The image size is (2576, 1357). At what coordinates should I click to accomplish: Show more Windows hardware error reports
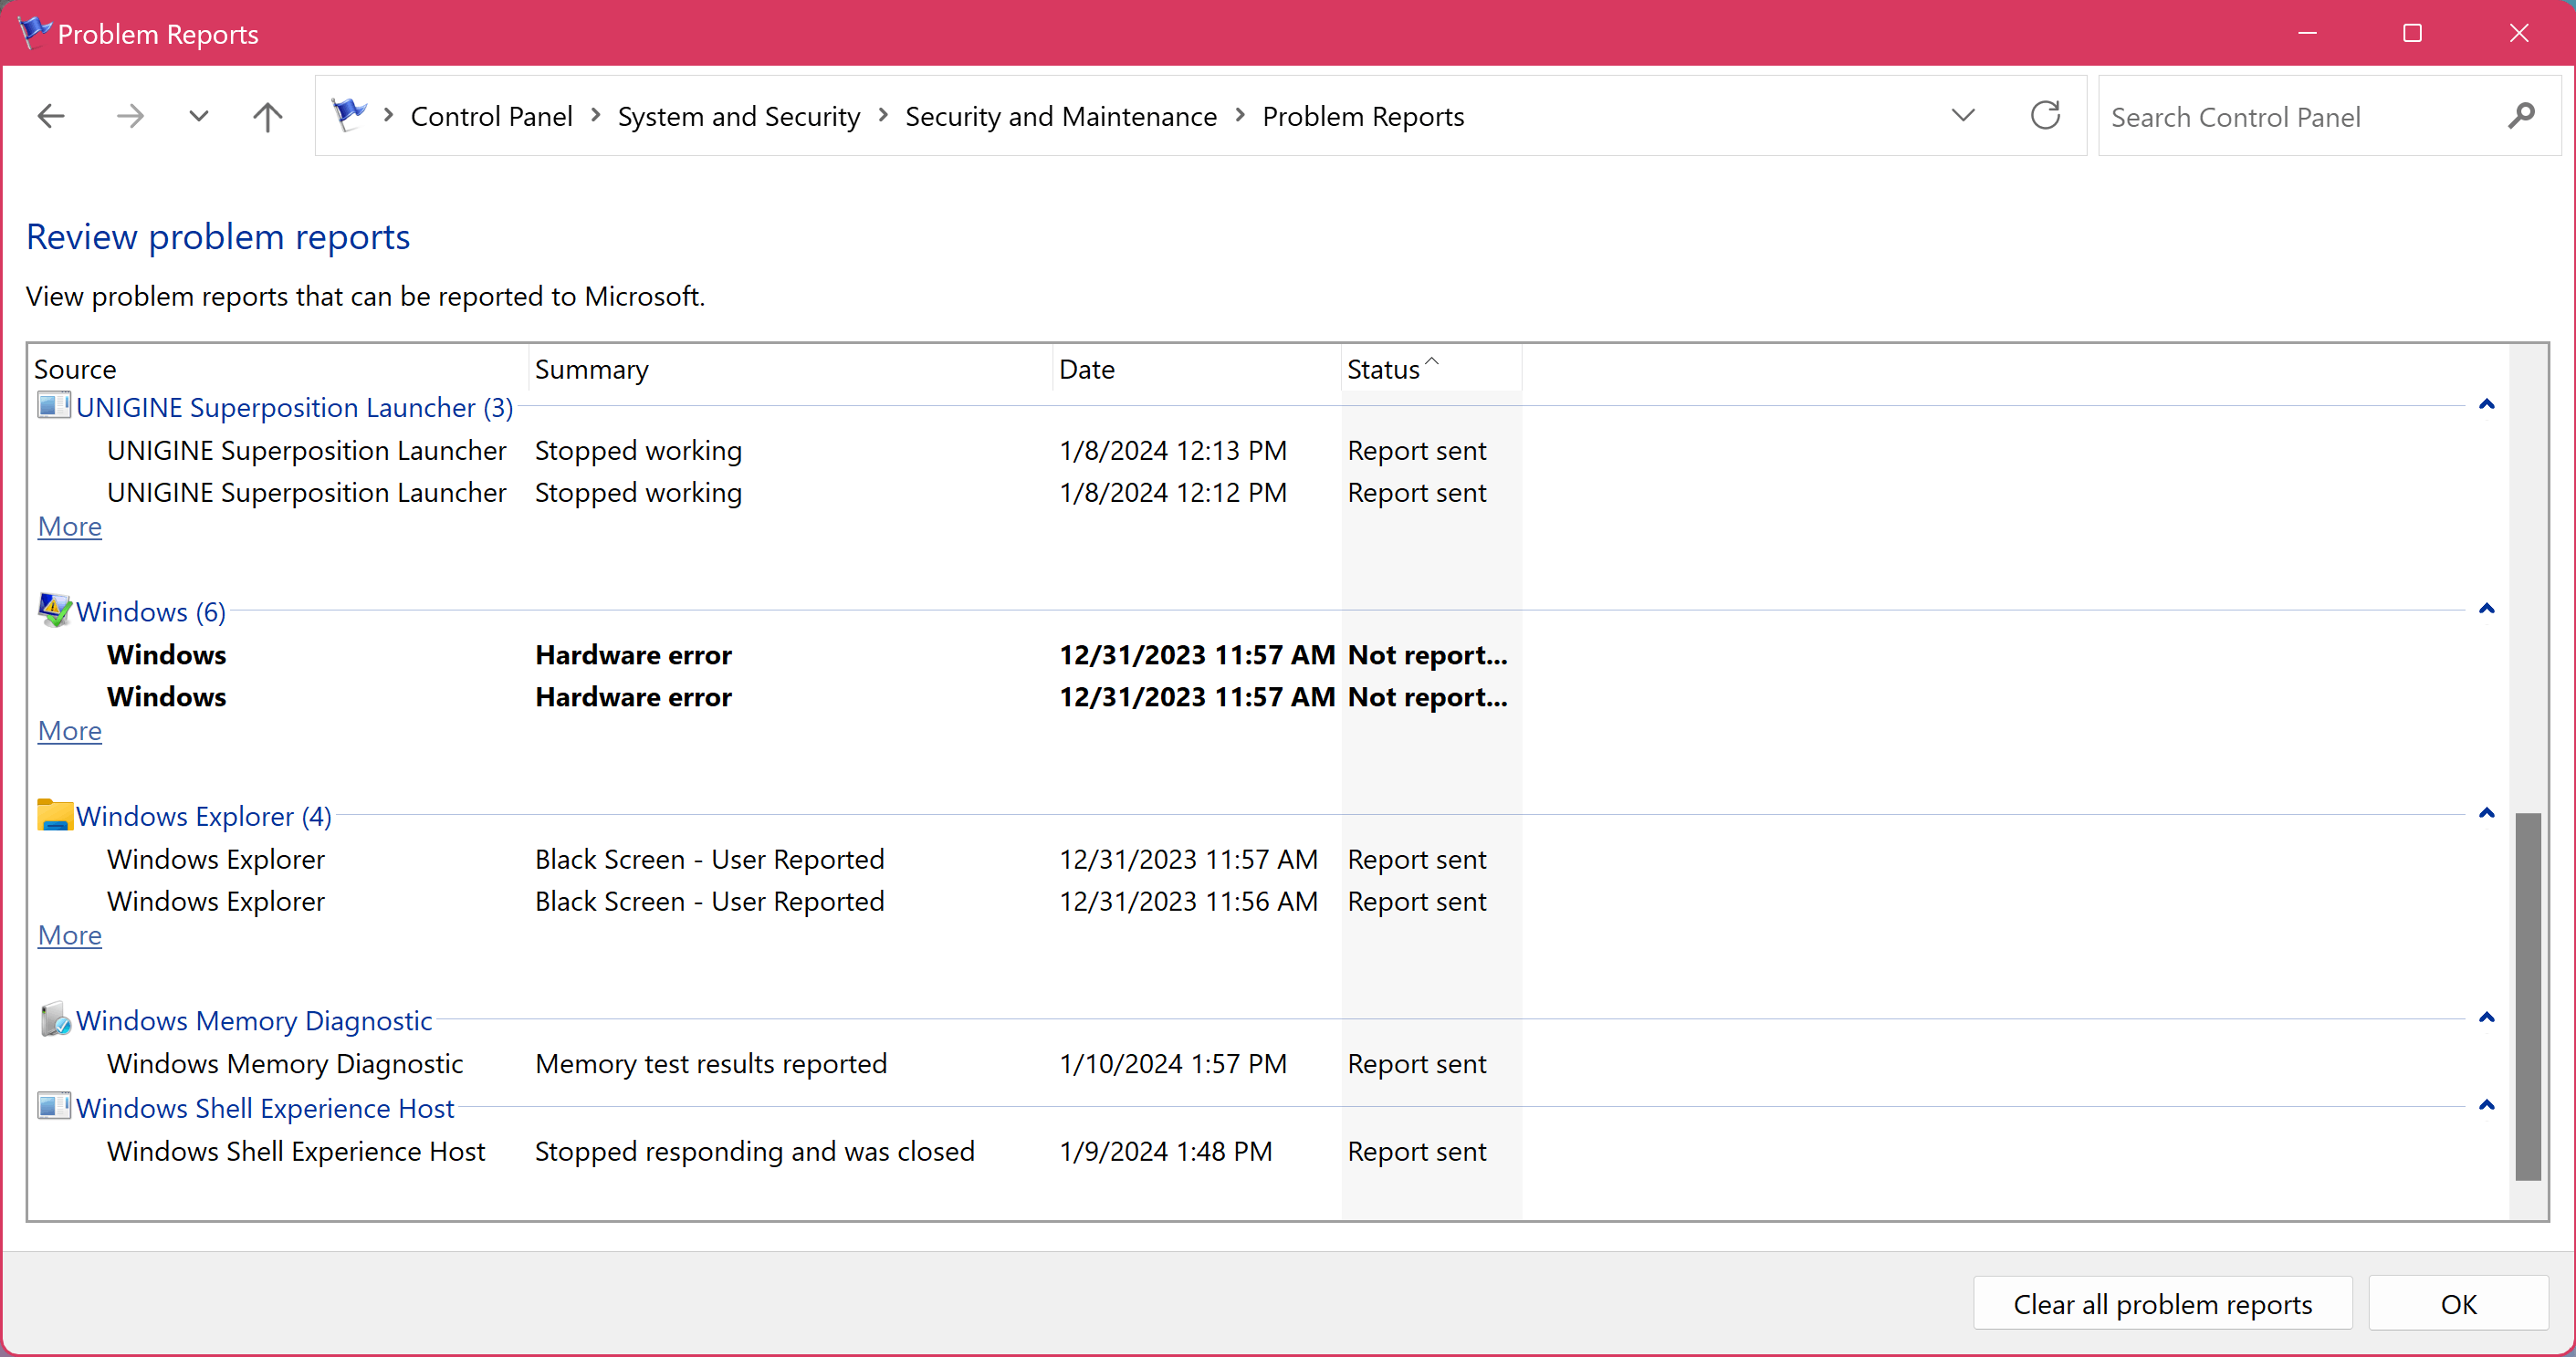coord(70,731)
